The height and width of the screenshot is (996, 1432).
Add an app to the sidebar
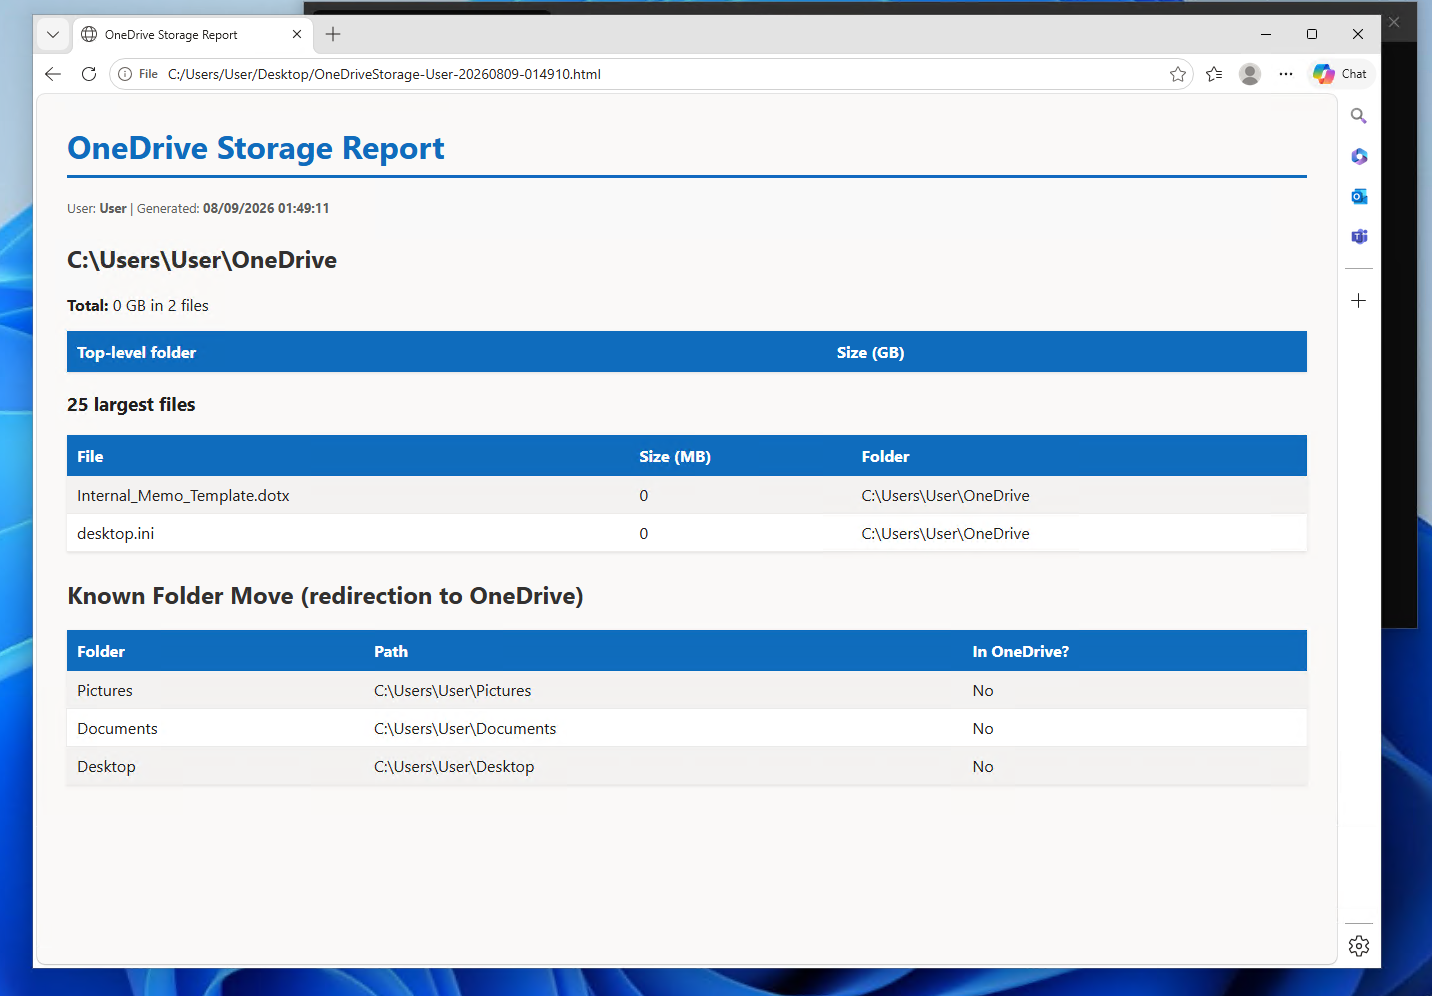1359,300
